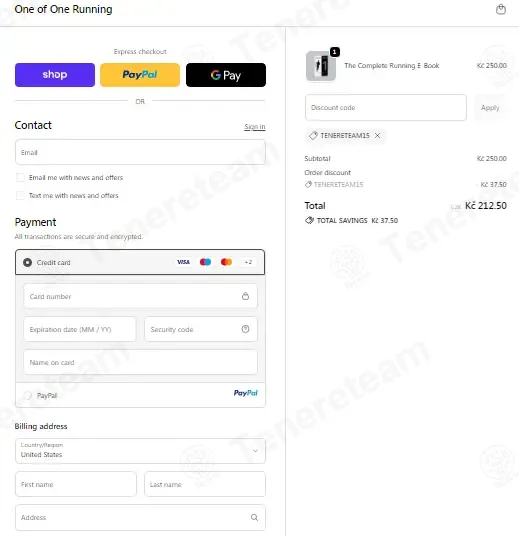Image resolution: width=519 pixels, height=536 pixels.
Task: Remove the TENERETEAM15 discount tag
Action: coord(377,136)
